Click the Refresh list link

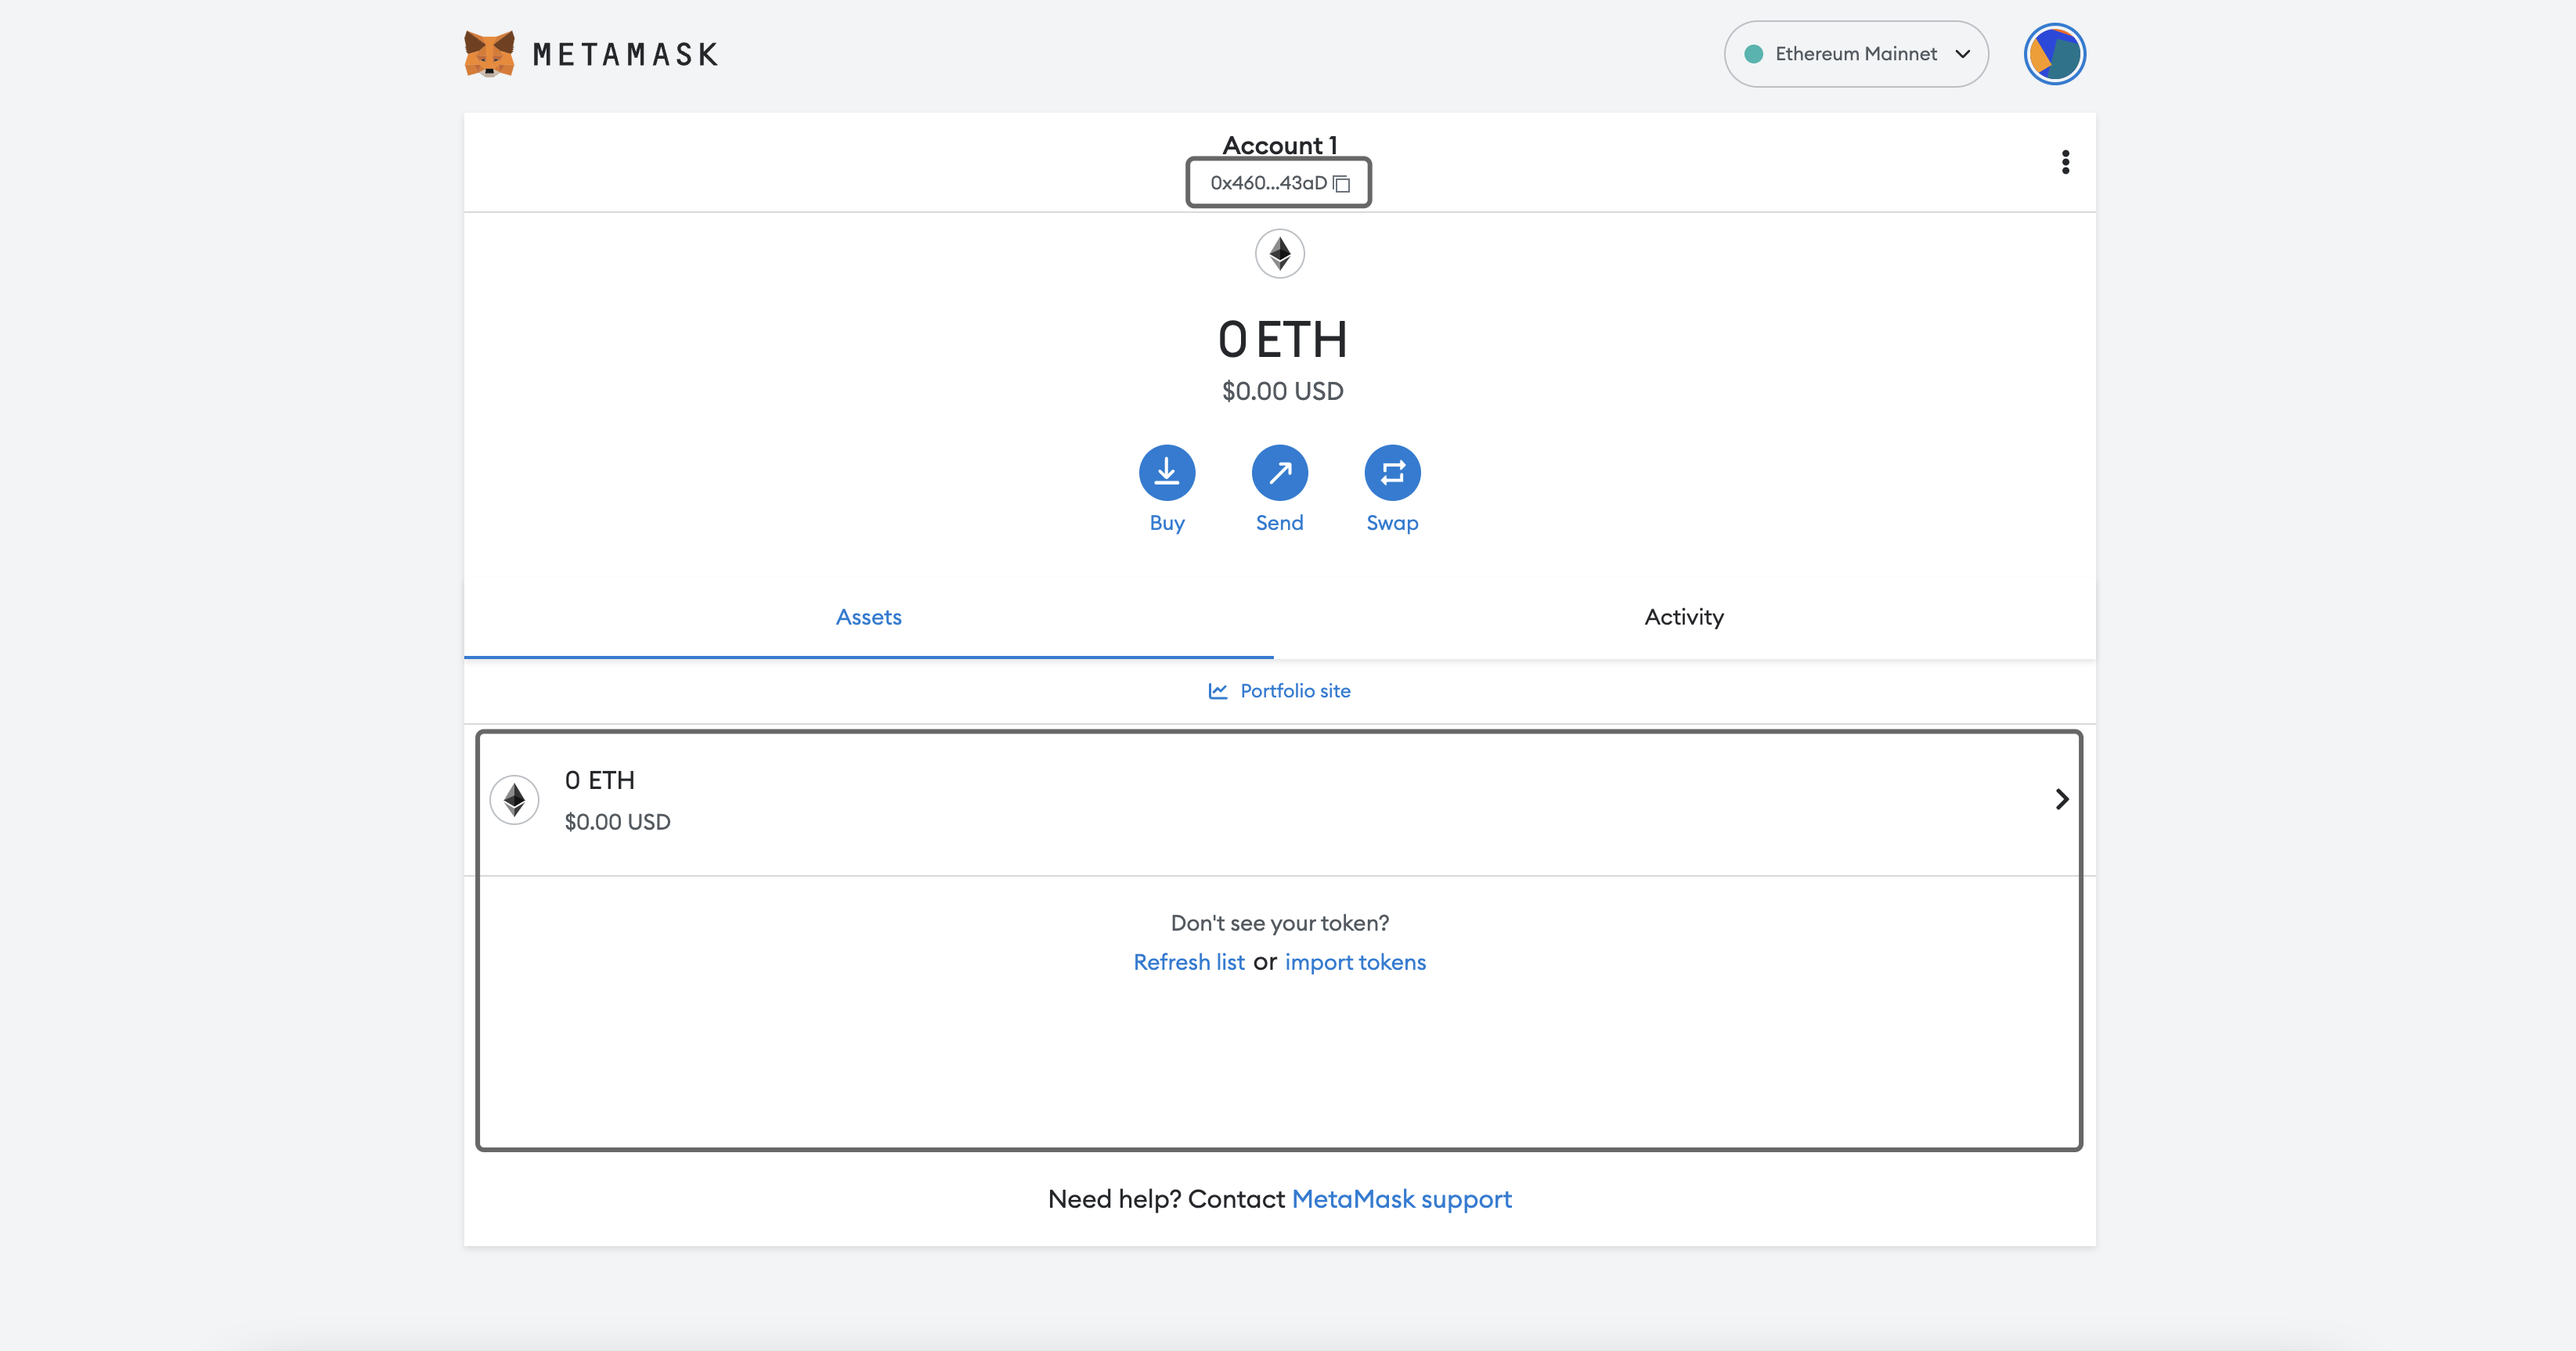point(1188,962)
